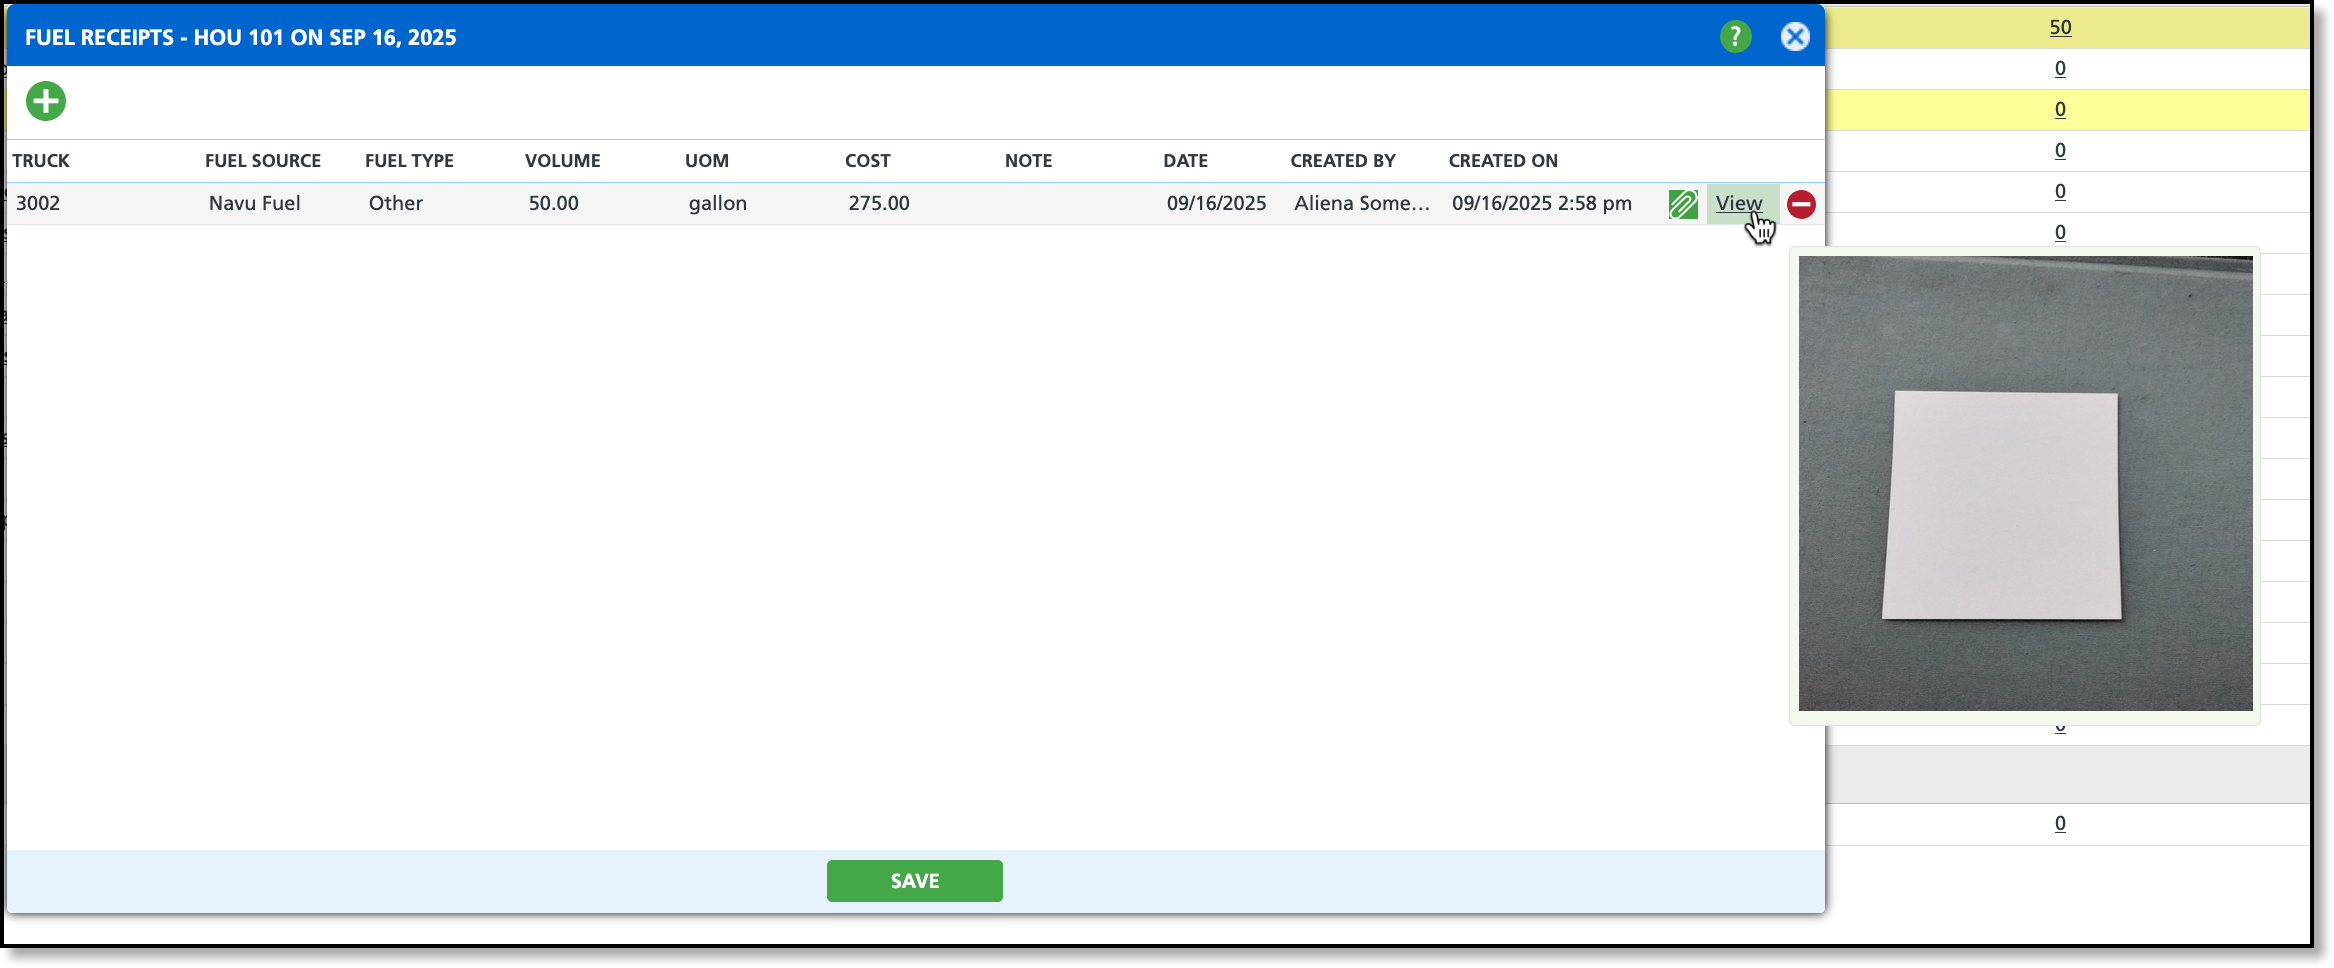Delete the receipt with red minus icon
Viewport: 2334px width, 968px height.
(x=1801, y=204)
